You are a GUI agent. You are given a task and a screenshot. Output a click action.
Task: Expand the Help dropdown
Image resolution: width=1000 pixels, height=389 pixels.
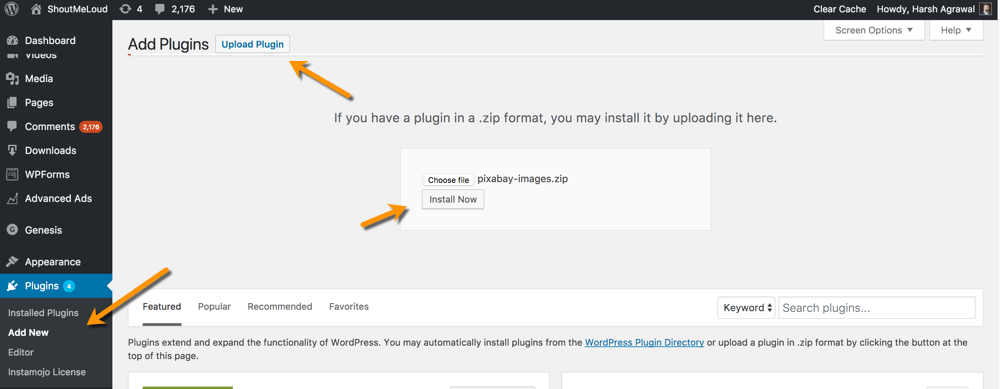point(956,30)
